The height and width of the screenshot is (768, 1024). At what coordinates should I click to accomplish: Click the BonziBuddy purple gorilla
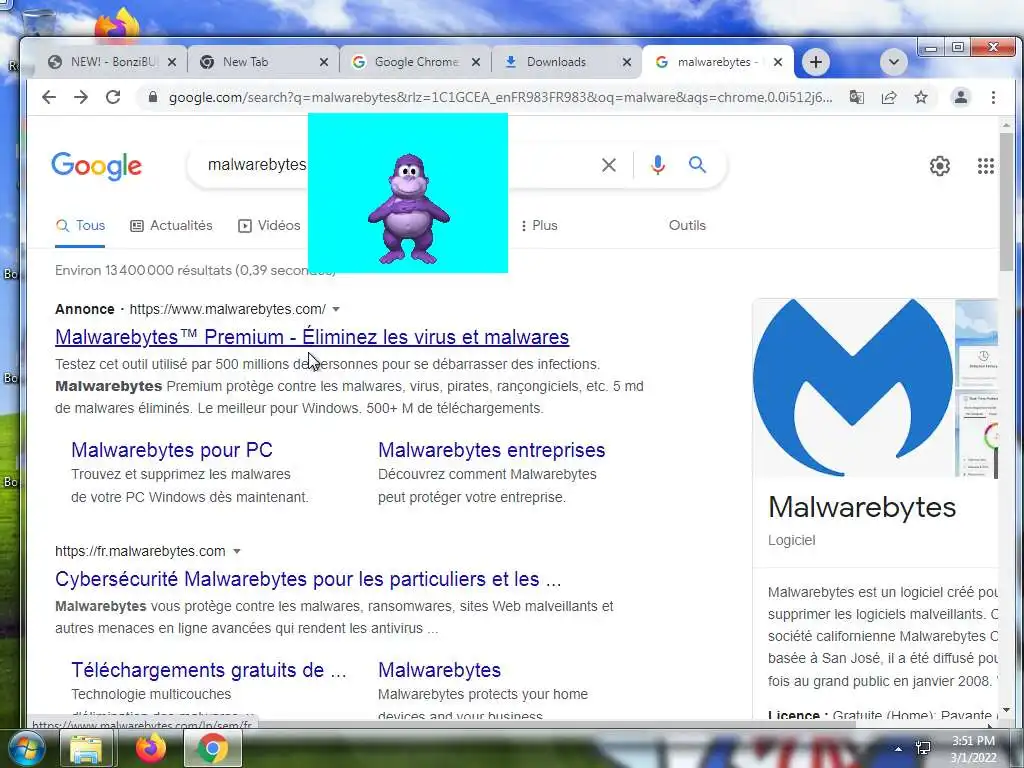point(408,209)
